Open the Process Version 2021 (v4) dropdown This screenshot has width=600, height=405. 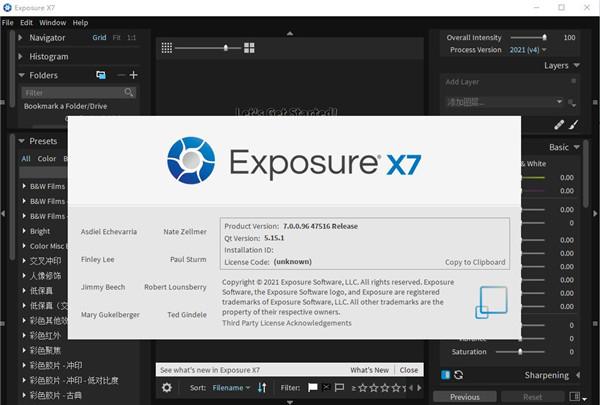click(x=528, y=50)
